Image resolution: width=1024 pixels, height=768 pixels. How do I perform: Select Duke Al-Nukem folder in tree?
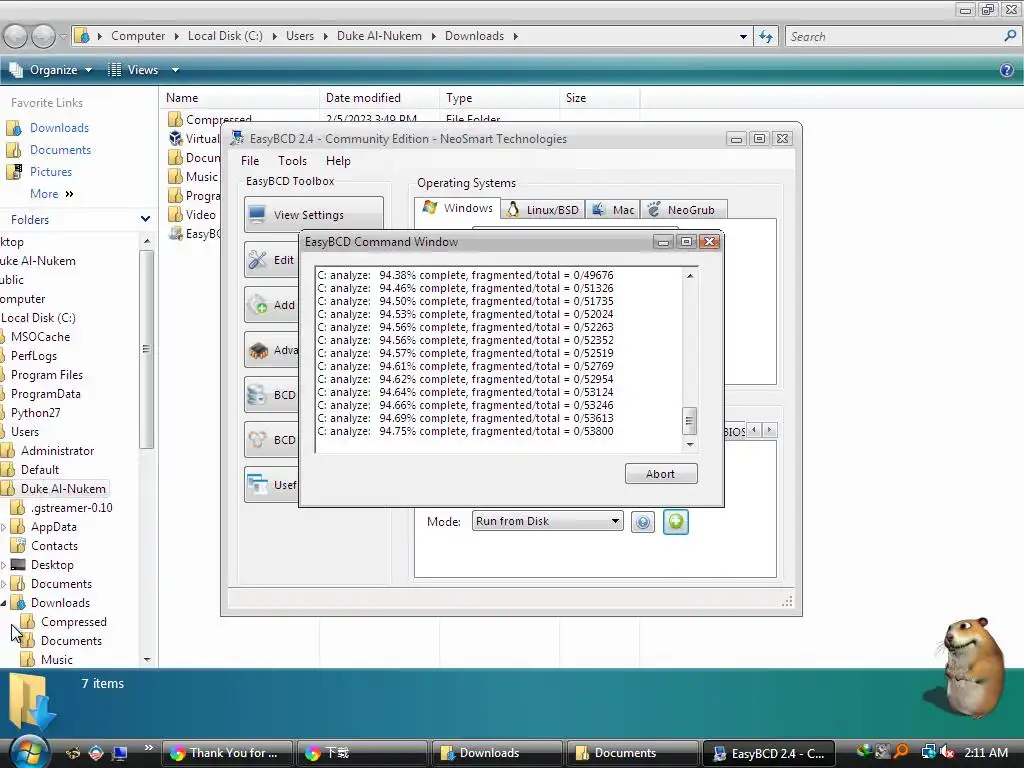click(x=63, y=488)
